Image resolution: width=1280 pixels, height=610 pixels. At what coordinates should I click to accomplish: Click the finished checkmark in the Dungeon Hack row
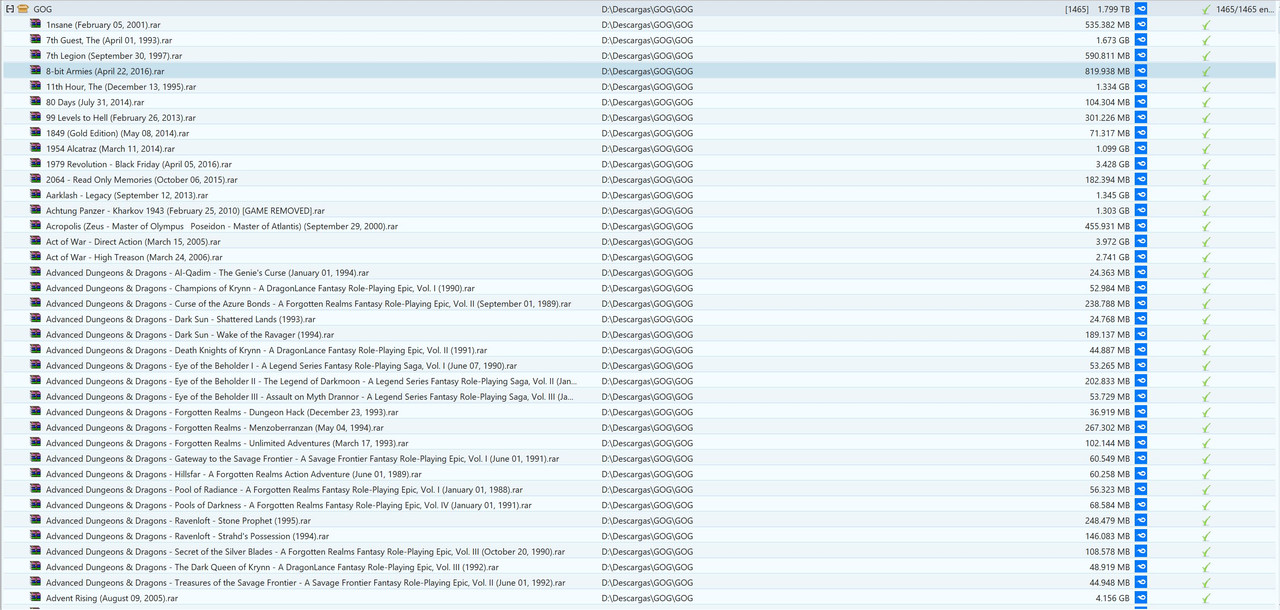point(1206,412)
